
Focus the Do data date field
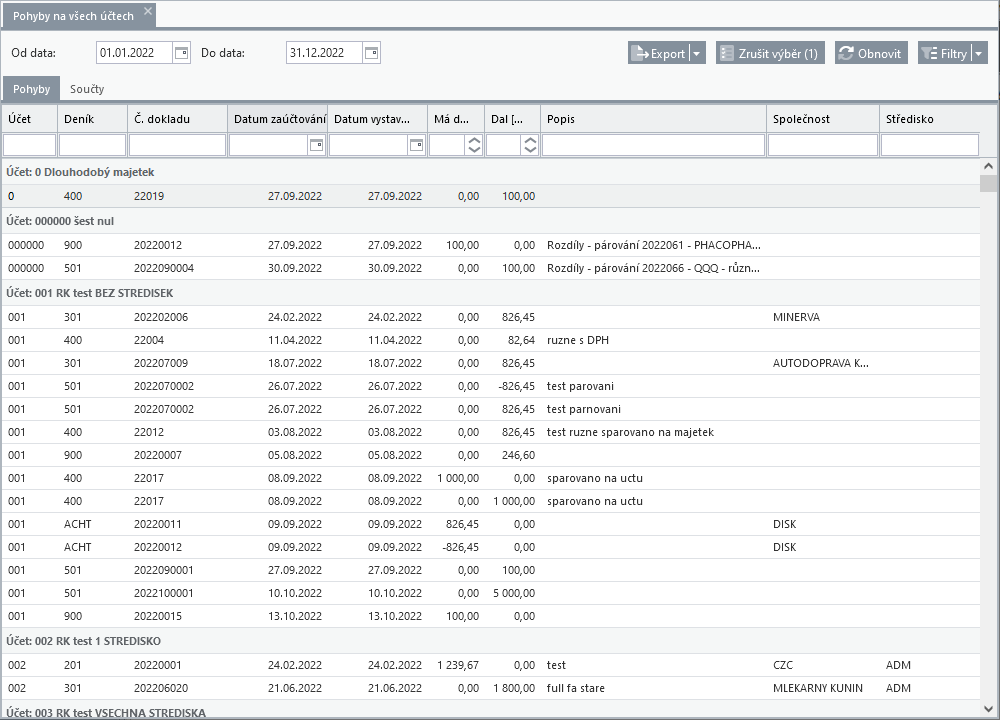325,53
